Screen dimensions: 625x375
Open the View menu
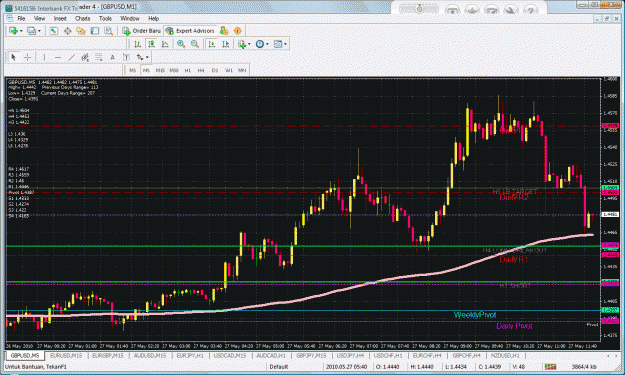[39, 18]
